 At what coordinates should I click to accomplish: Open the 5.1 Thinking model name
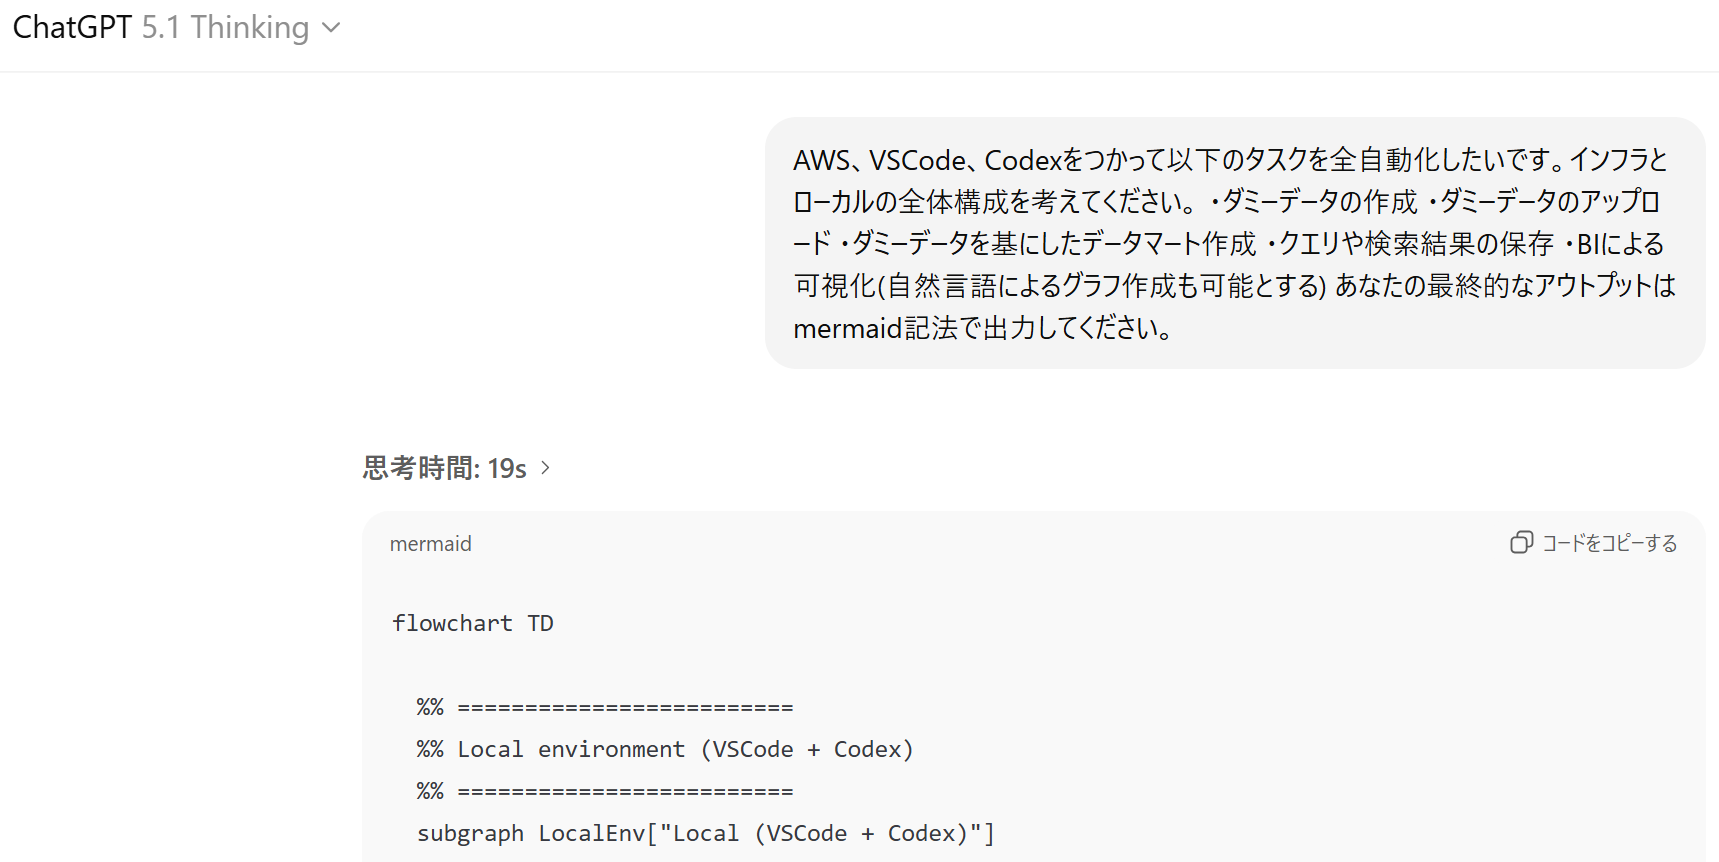point(224,28)
